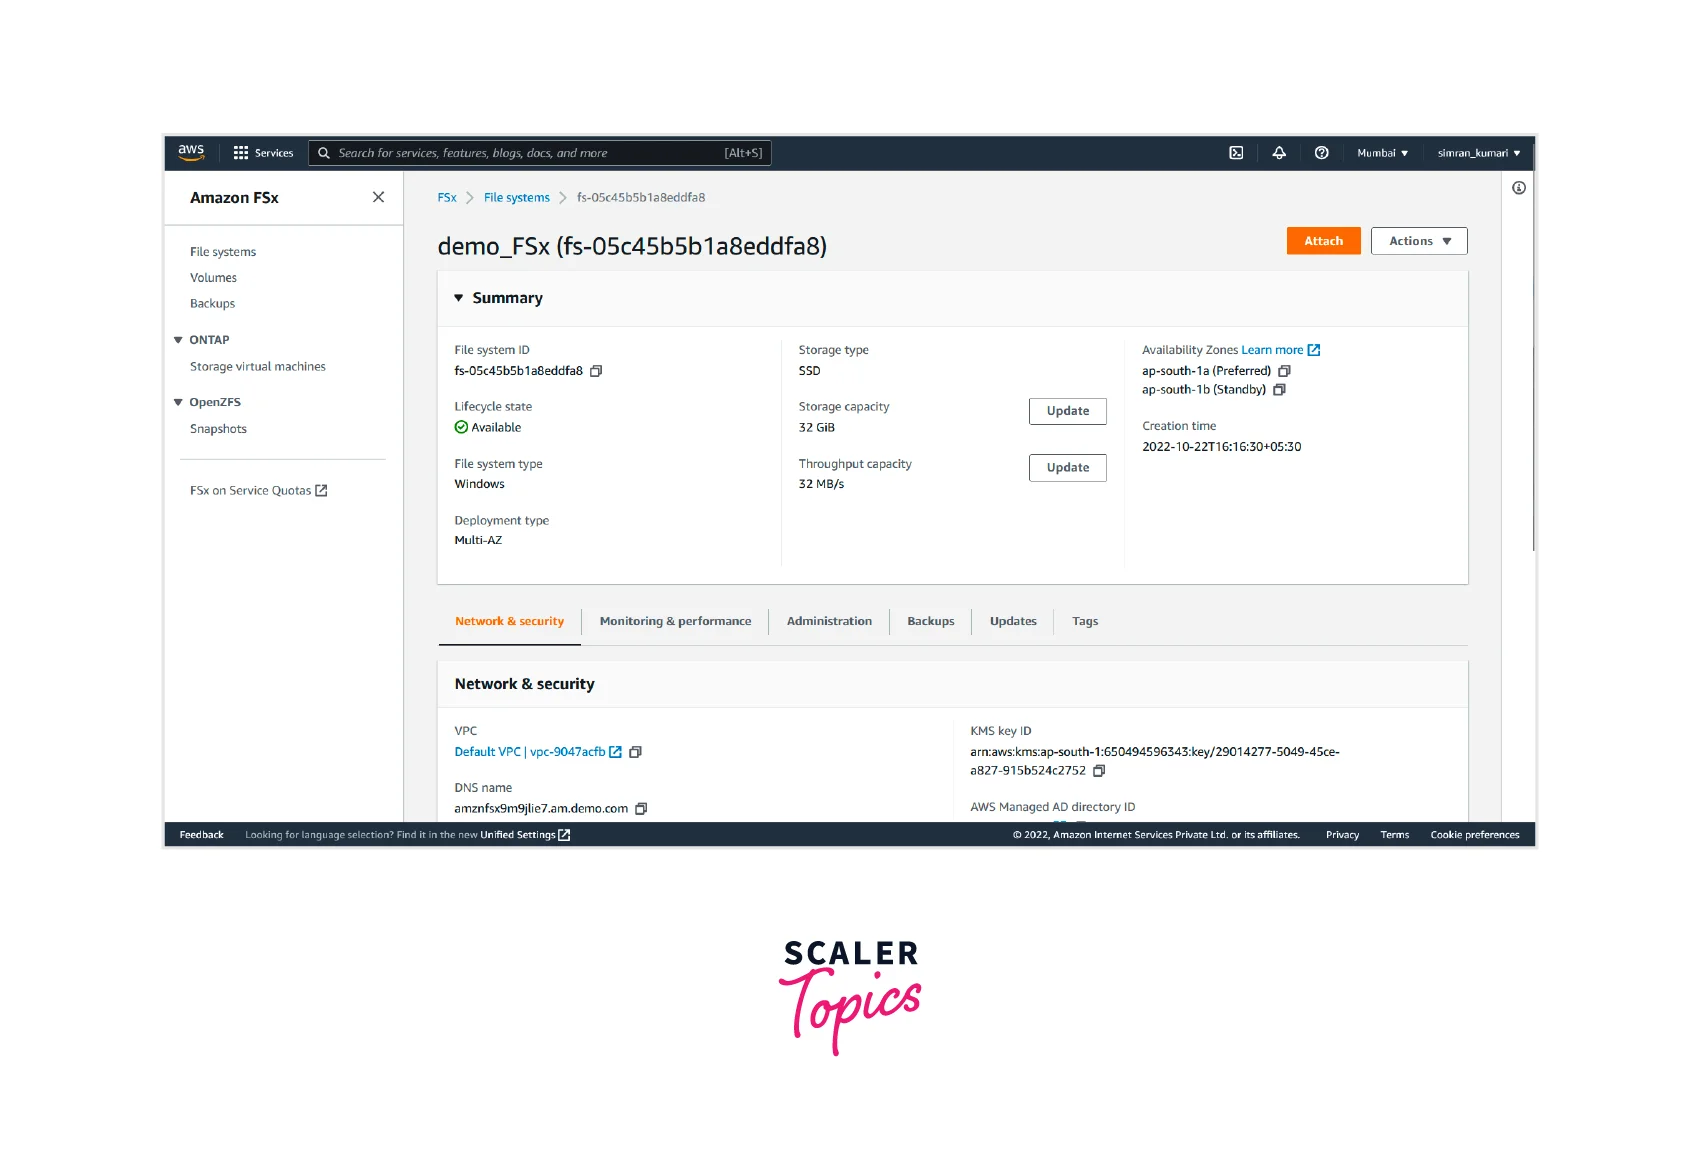Open the help question mark icon

1321,153
